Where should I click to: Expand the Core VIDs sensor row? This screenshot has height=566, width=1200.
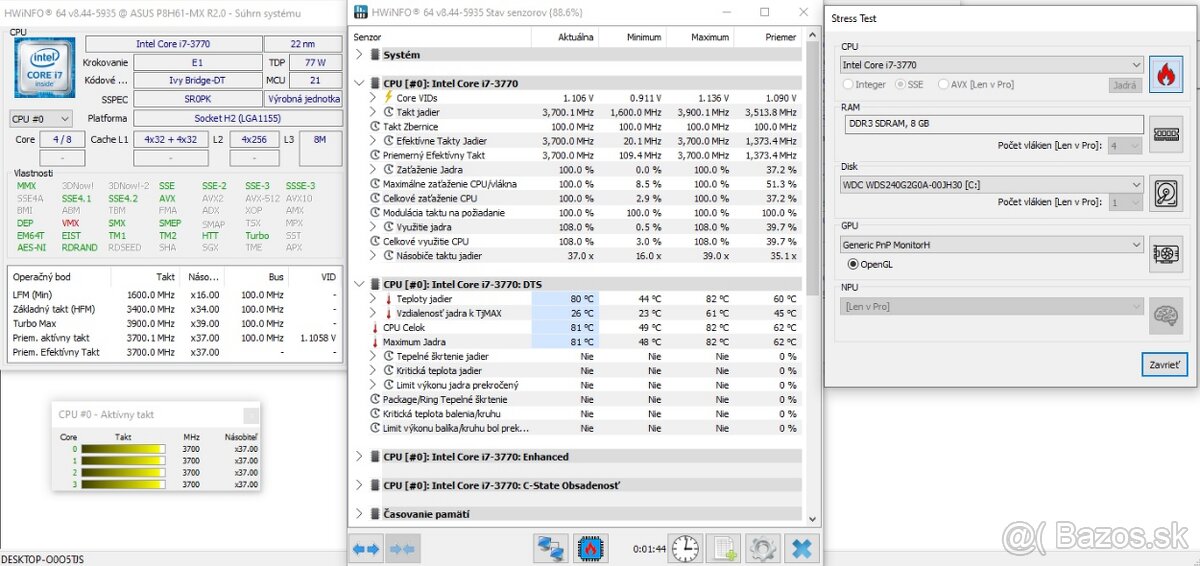click(x=374, y=98)
